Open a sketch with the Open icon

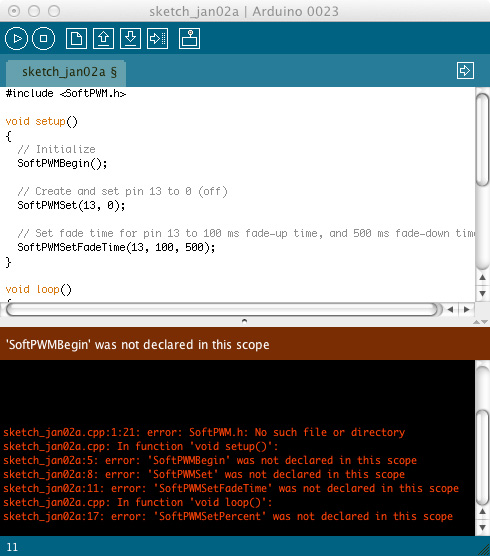click(x=104, y=38)
